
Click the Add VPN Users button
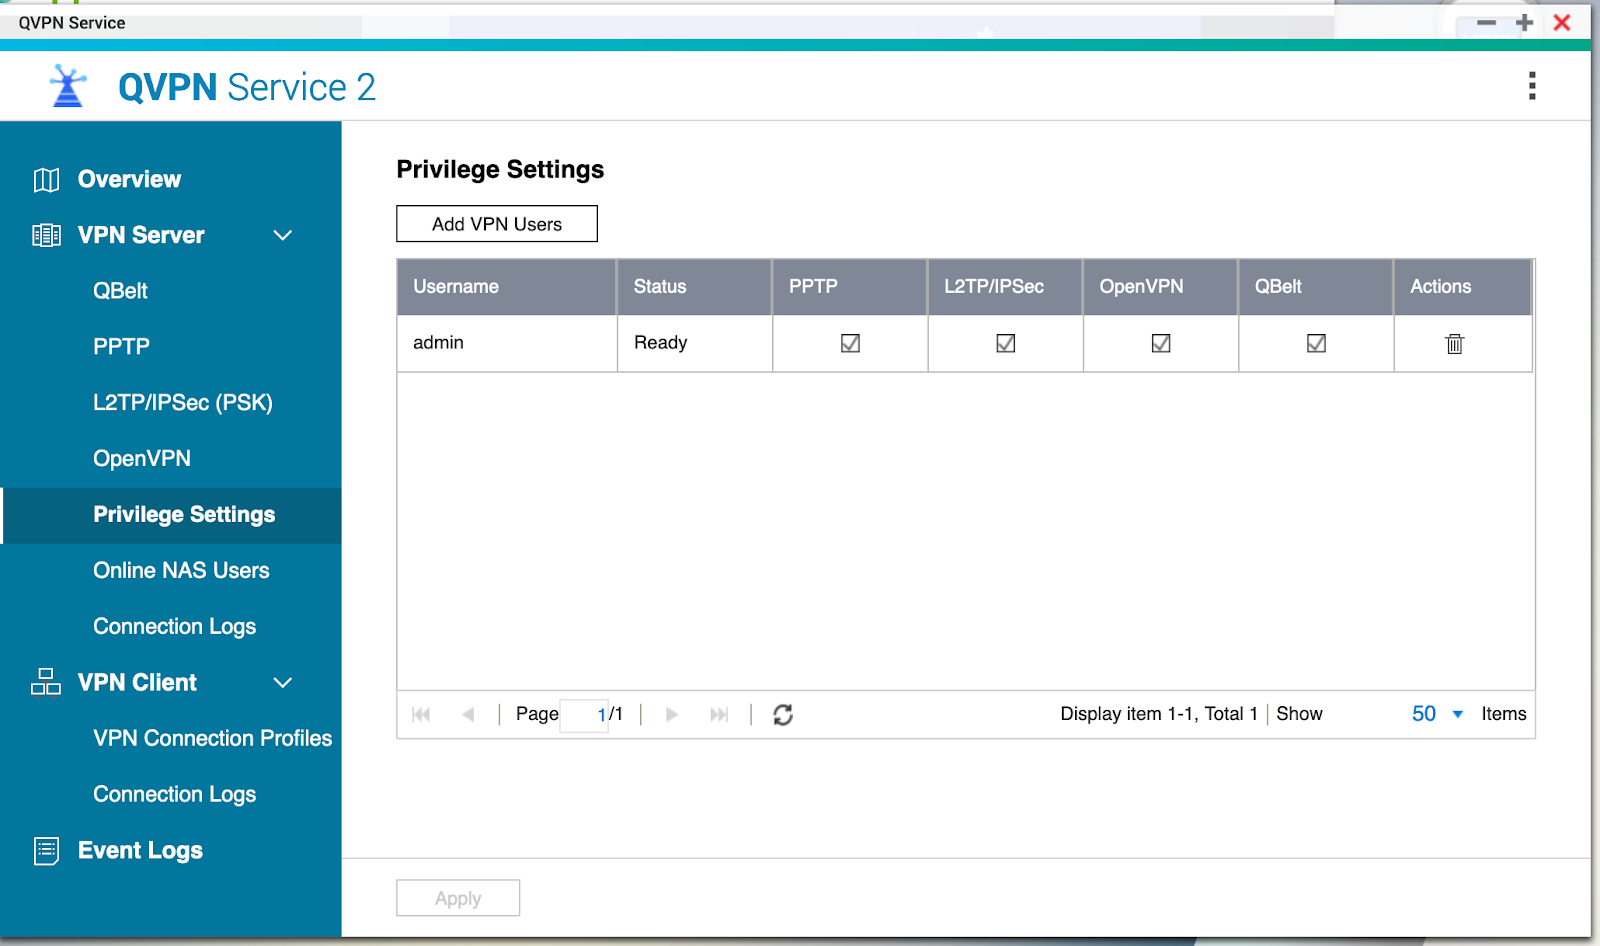(x=497, y=224)
